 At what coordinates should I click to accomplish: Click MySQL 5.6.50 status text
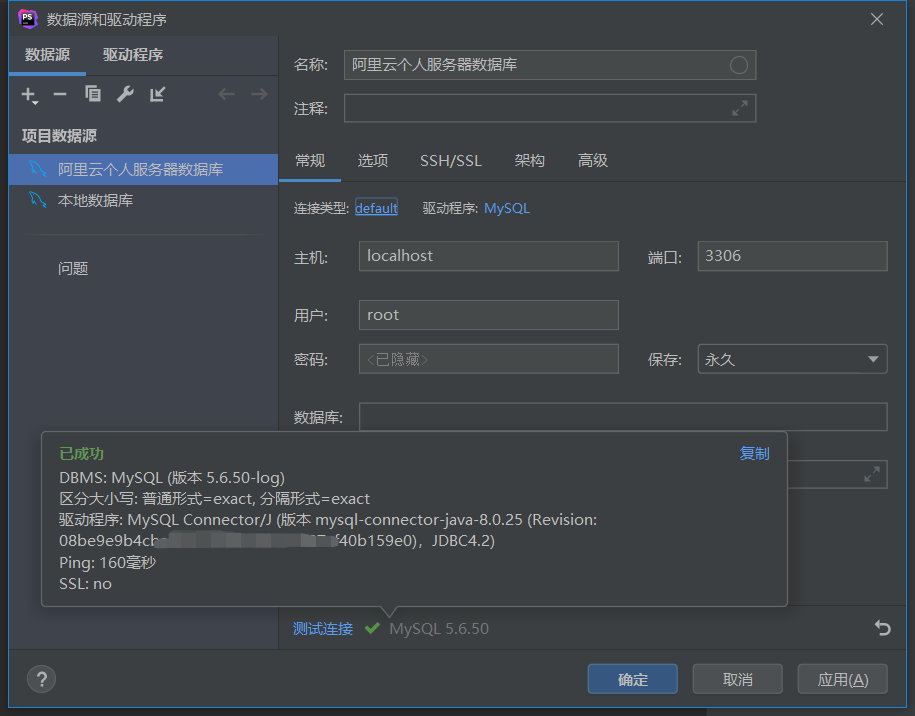[x=439, y=628]
